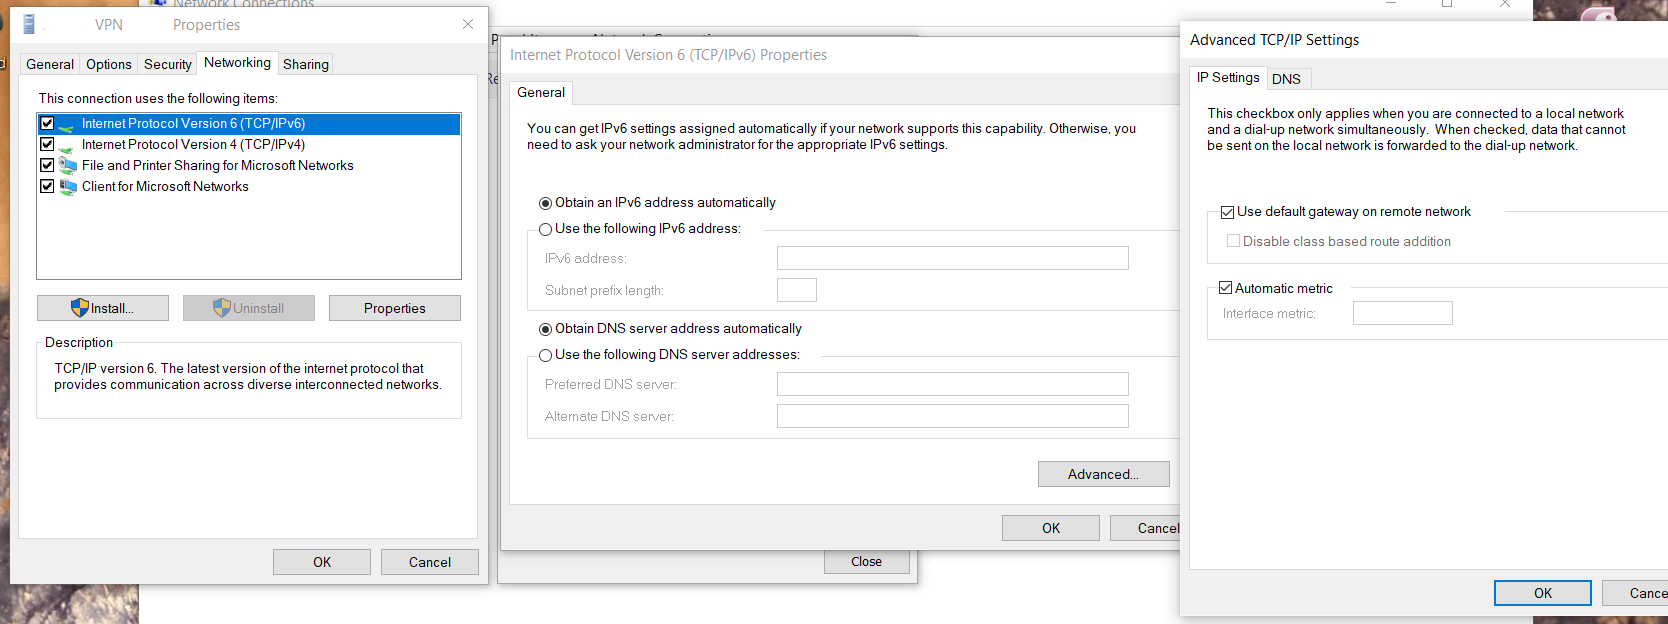Image resolution: width=1668 pixels, height=624 pixels.
Task: Open the Security tab
Action: pyautogui.click(x=167, y=64)
